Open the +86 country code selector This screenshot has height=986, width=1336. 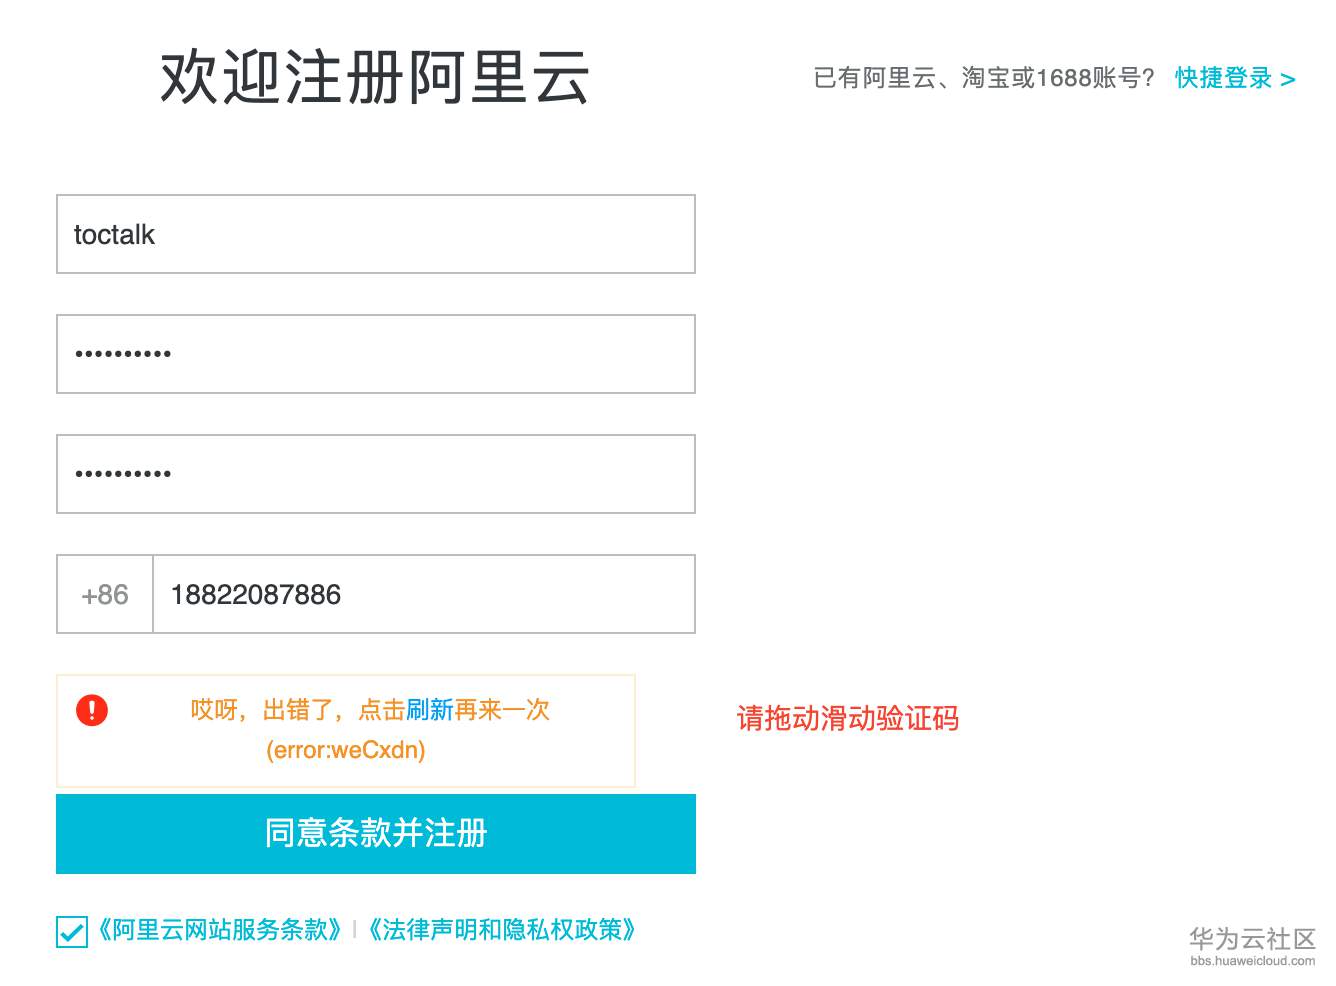(x=104, y=594)
